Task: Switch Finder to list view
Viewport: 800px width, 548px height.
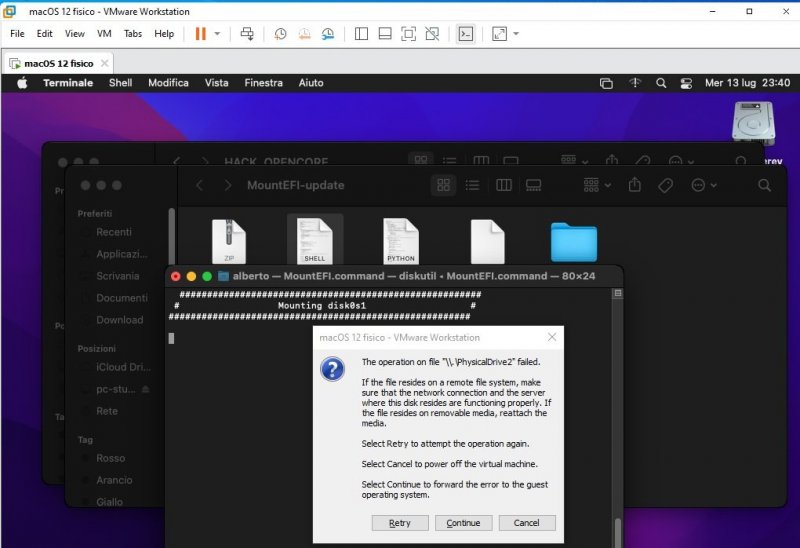Action: click(473, 185)
